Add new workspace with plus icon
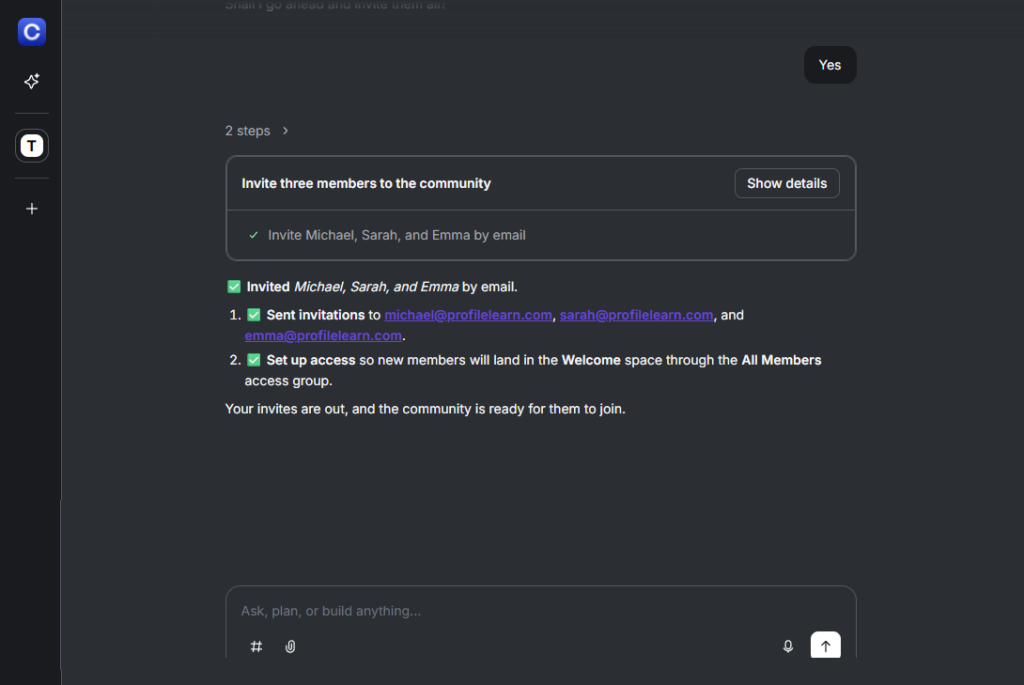This screenshot has width=1024, height=685. (31, 209)
